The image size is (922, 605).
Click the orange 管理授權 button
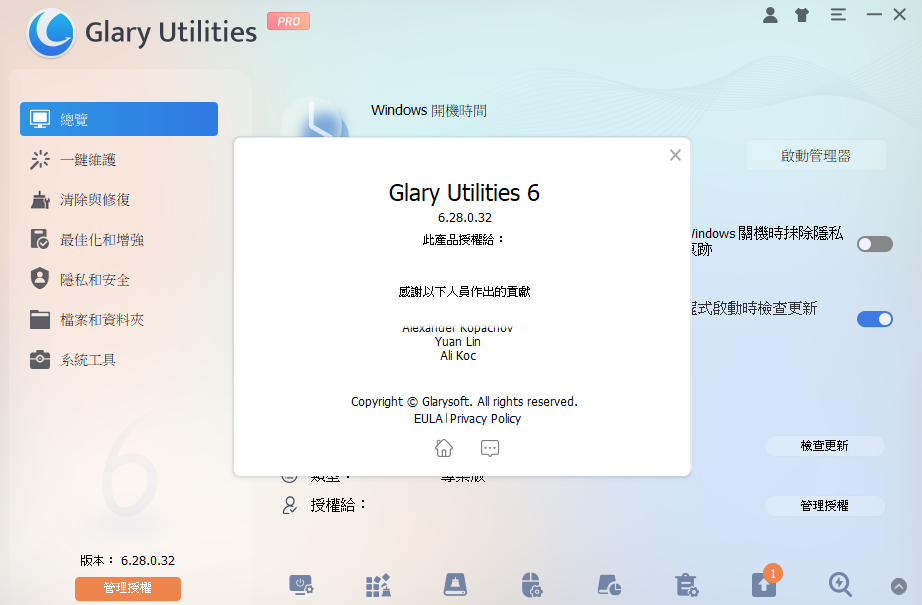[x=128, y=588]
